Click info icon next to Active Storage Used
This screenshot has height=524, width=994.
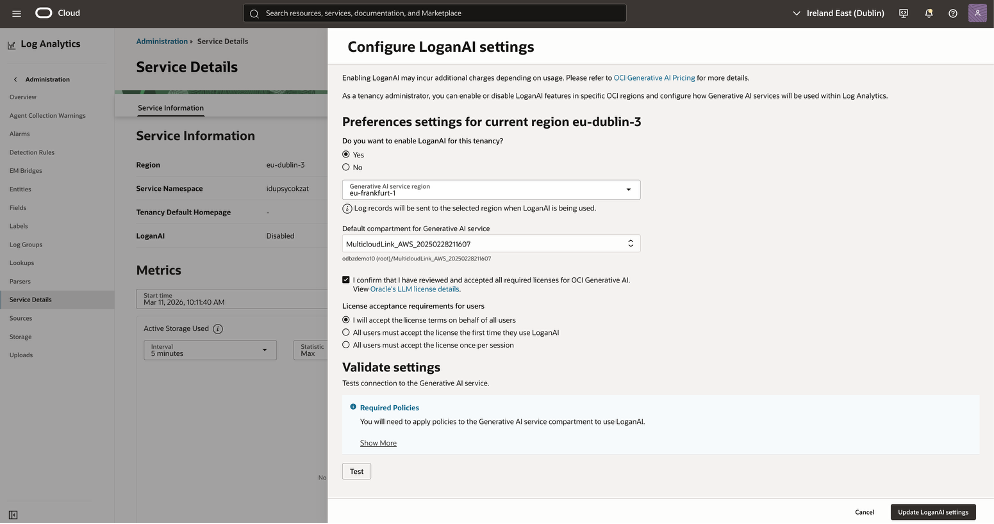pyautogui.click(x=217, y=329)
